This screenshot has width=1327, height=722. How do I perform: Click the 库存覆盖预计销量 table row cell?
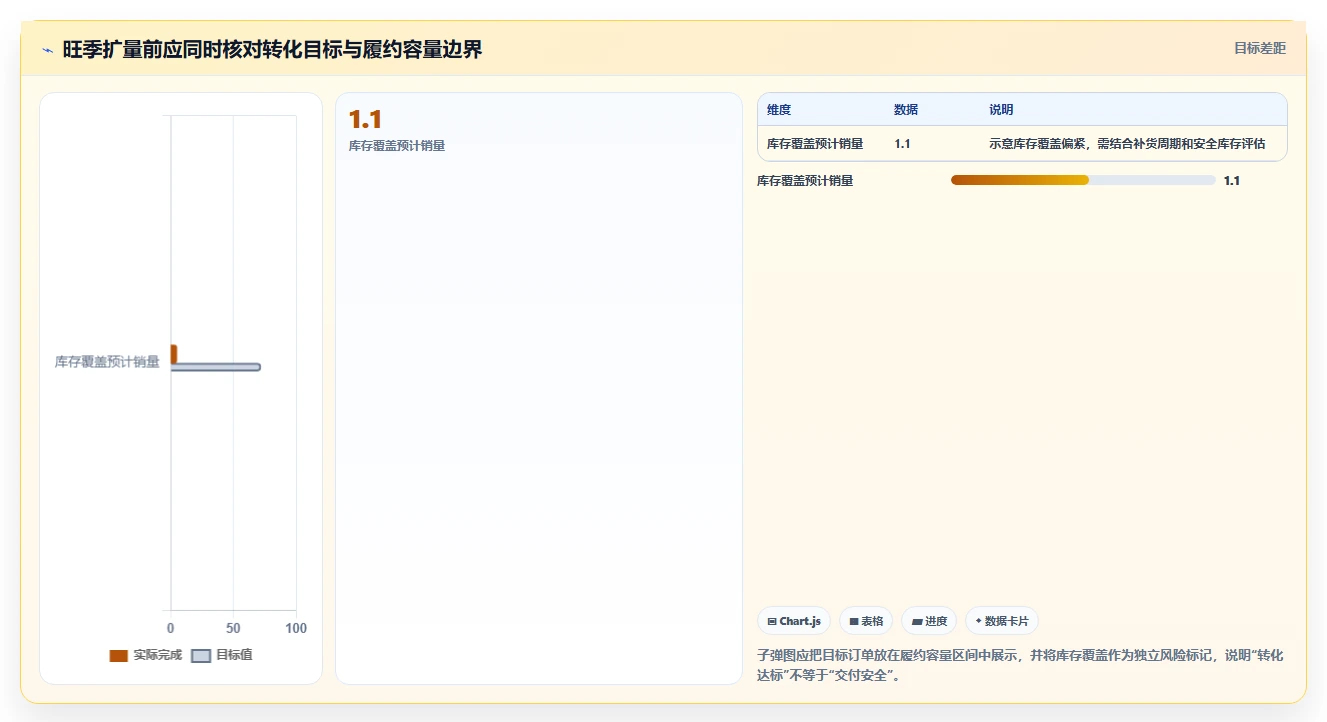(x=815, y=144)
